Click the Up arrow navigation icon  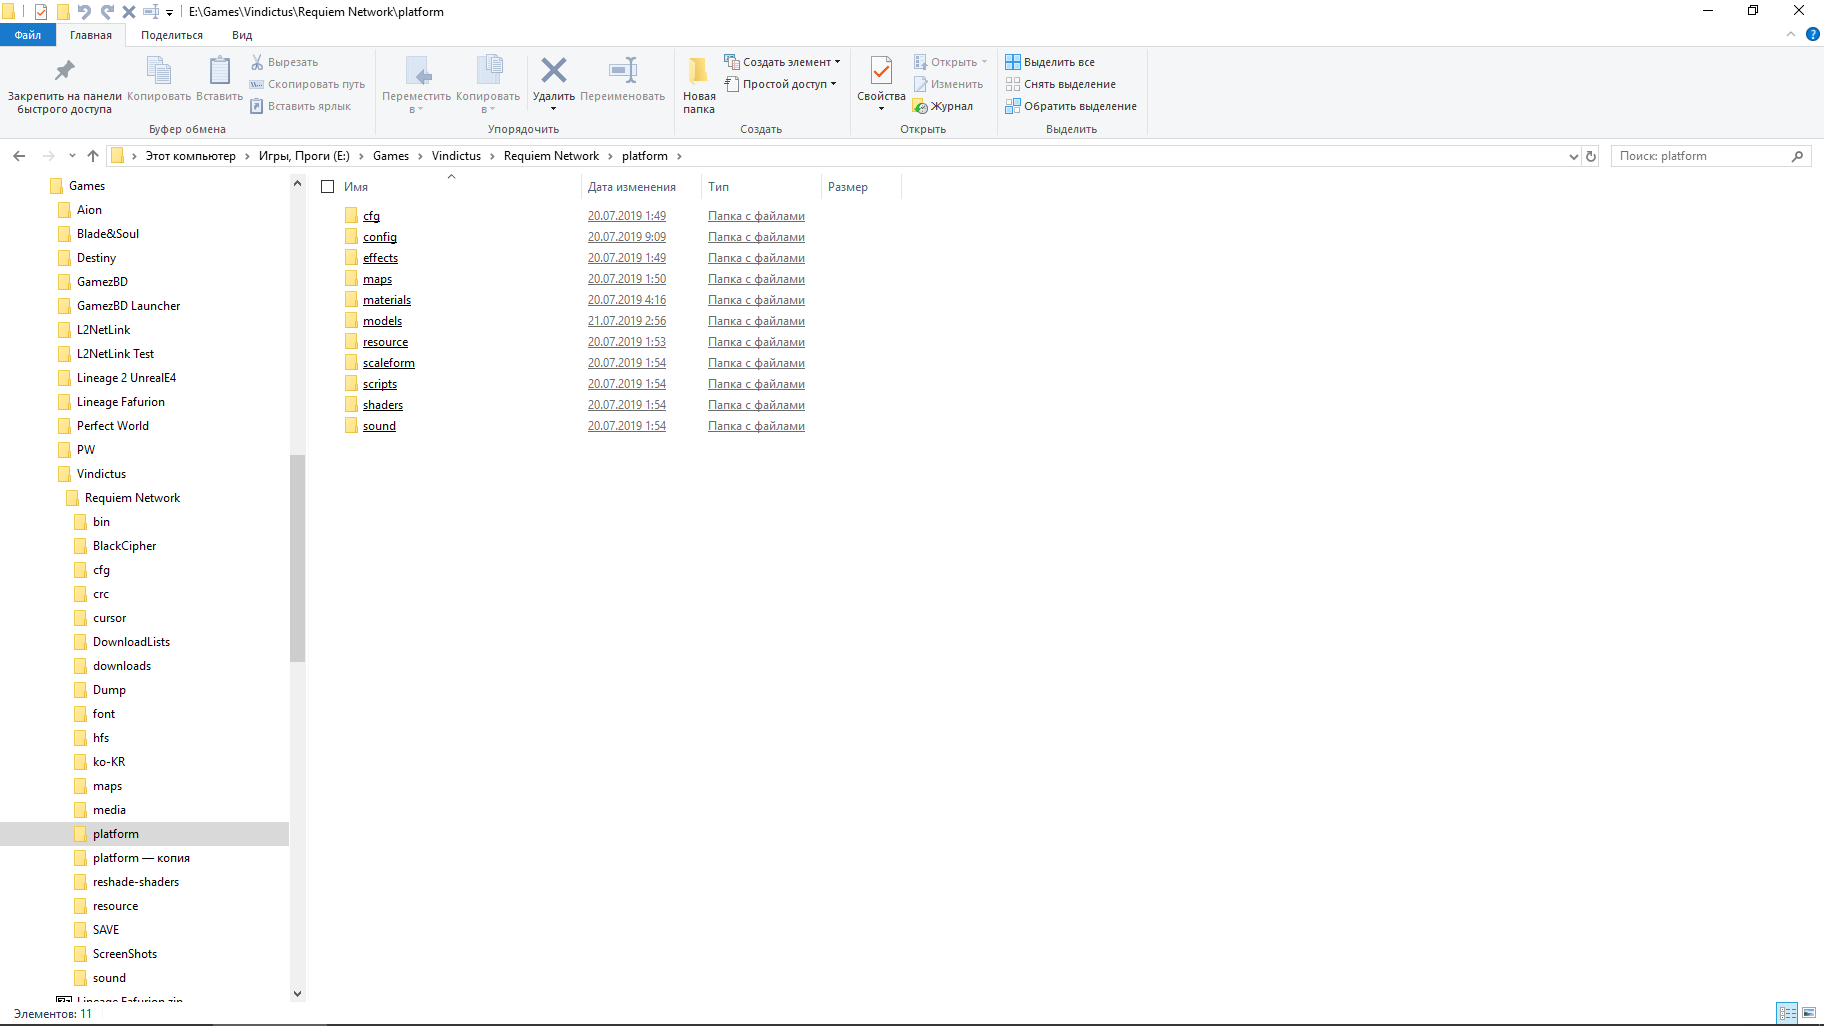point(93,156)
